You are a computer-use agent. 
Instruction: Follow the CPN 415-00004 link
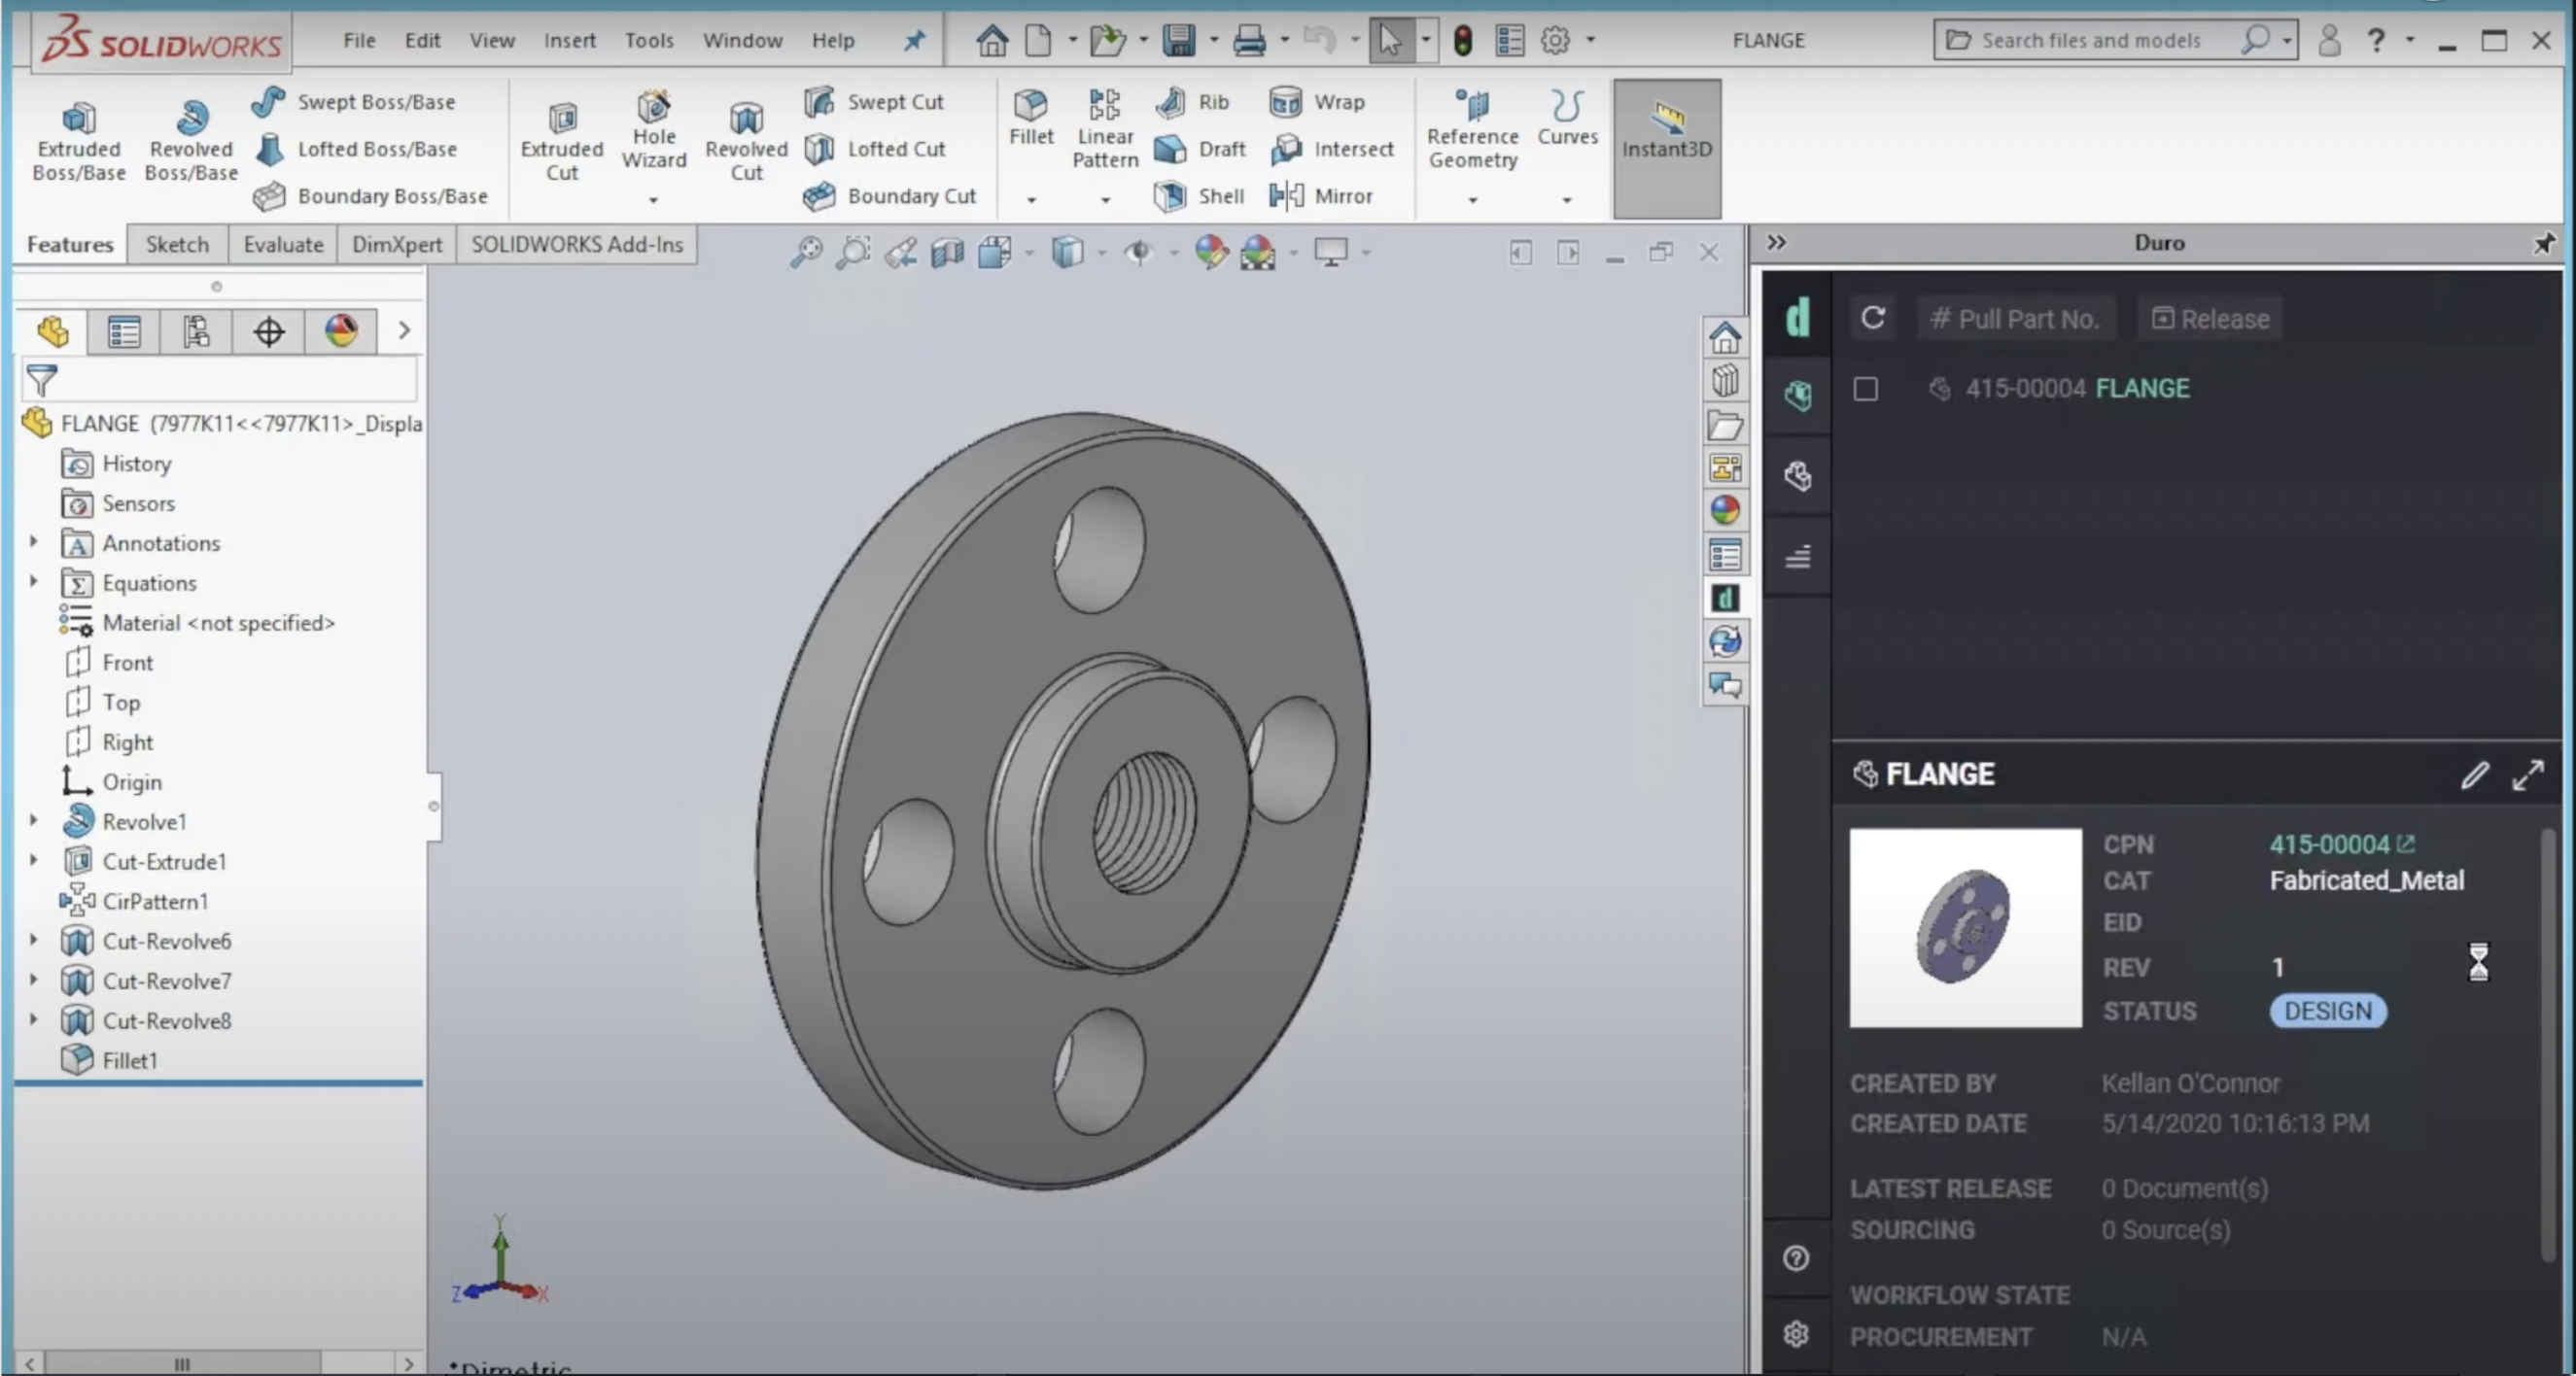pos(2330,845)
